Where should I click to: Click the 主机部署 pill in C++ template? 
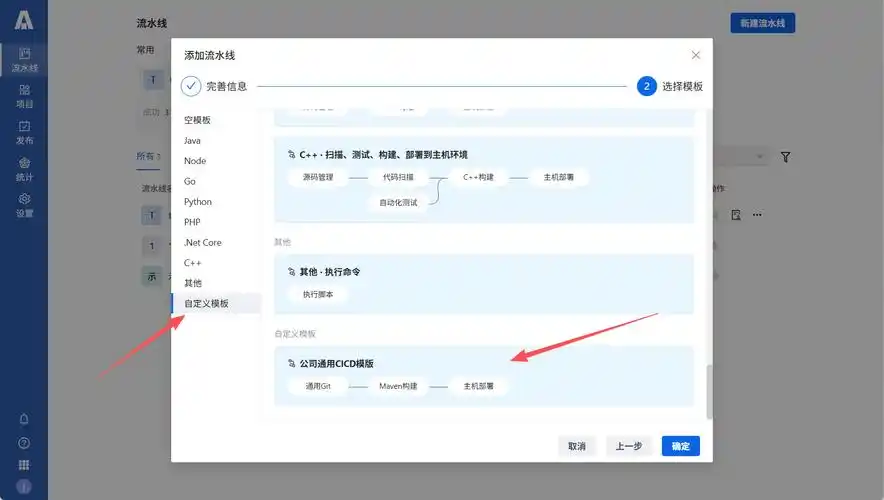click(x=558, y=177)
